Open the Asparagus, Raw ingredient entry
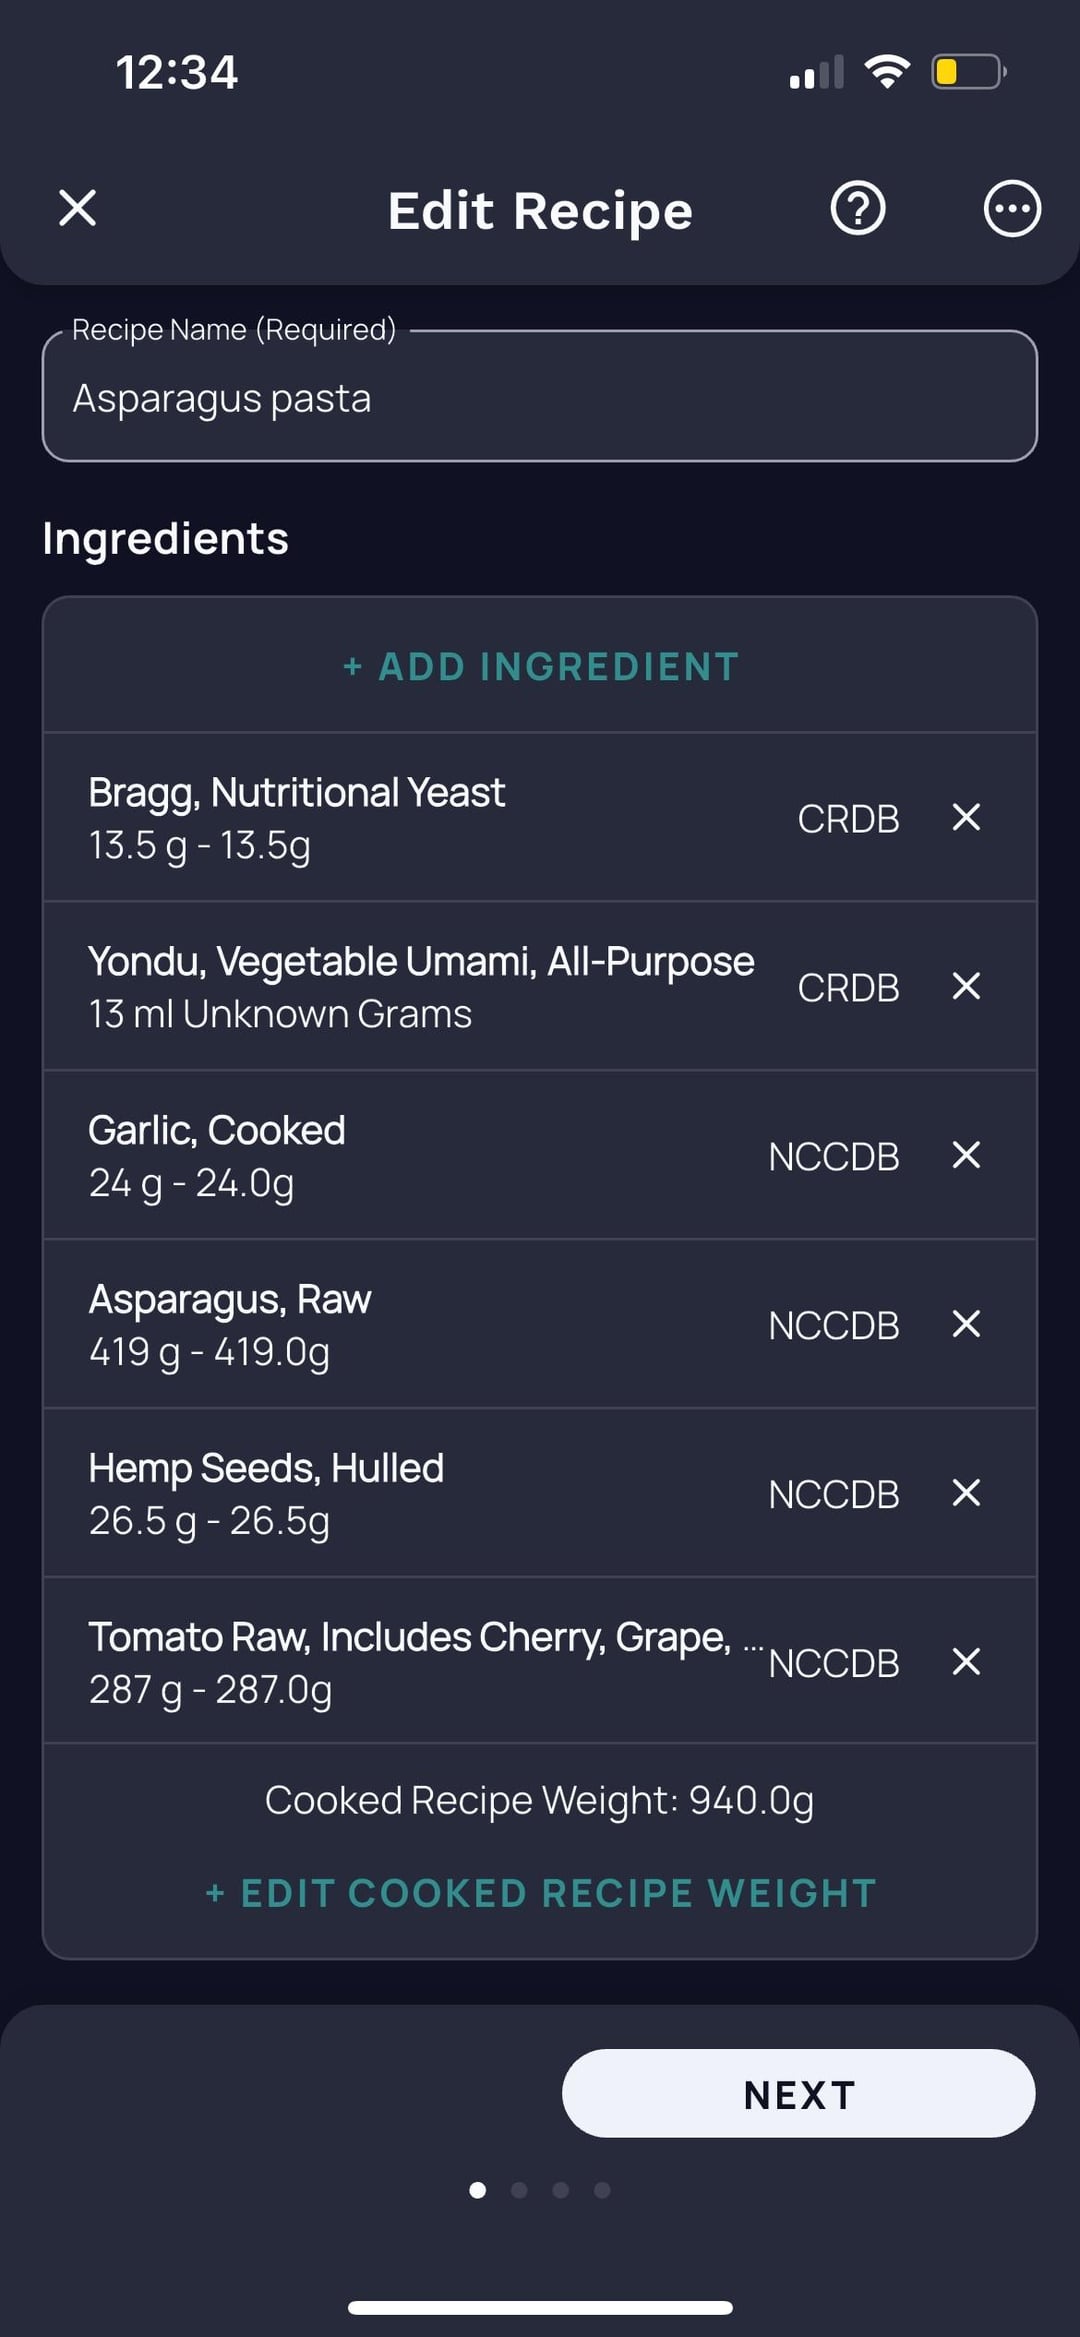This screenshot has height=2337, width=1080. pyautogui.click(x=400, y=1325)
